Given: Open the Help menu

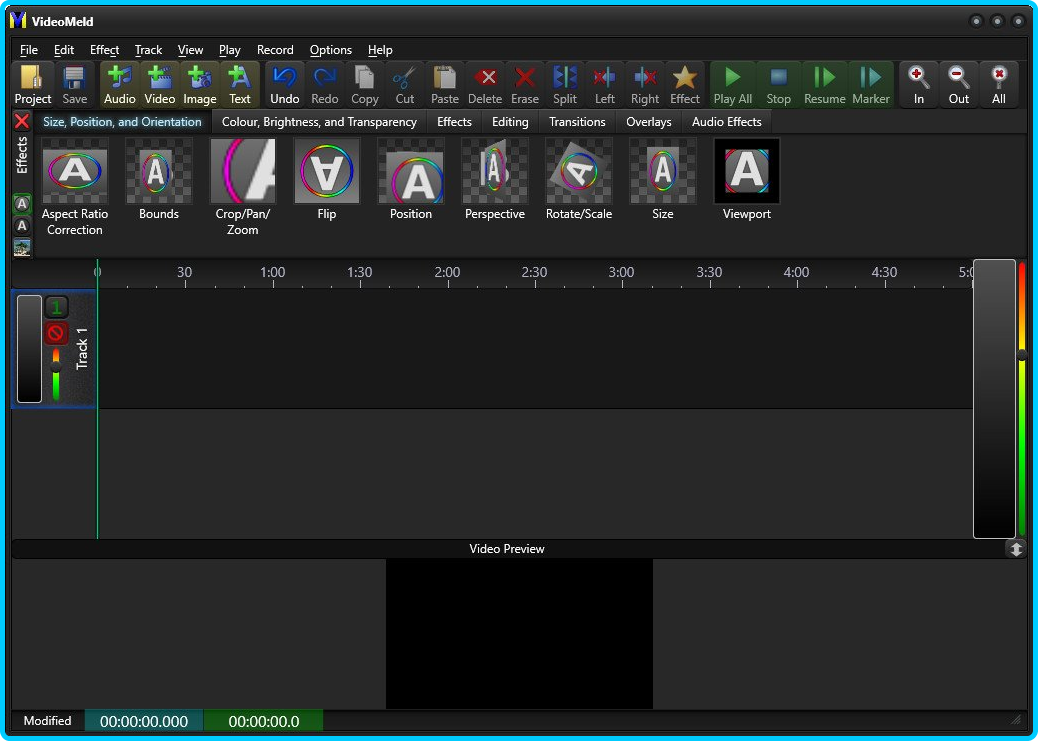Looking at the screenshot, I should [380, 50].
